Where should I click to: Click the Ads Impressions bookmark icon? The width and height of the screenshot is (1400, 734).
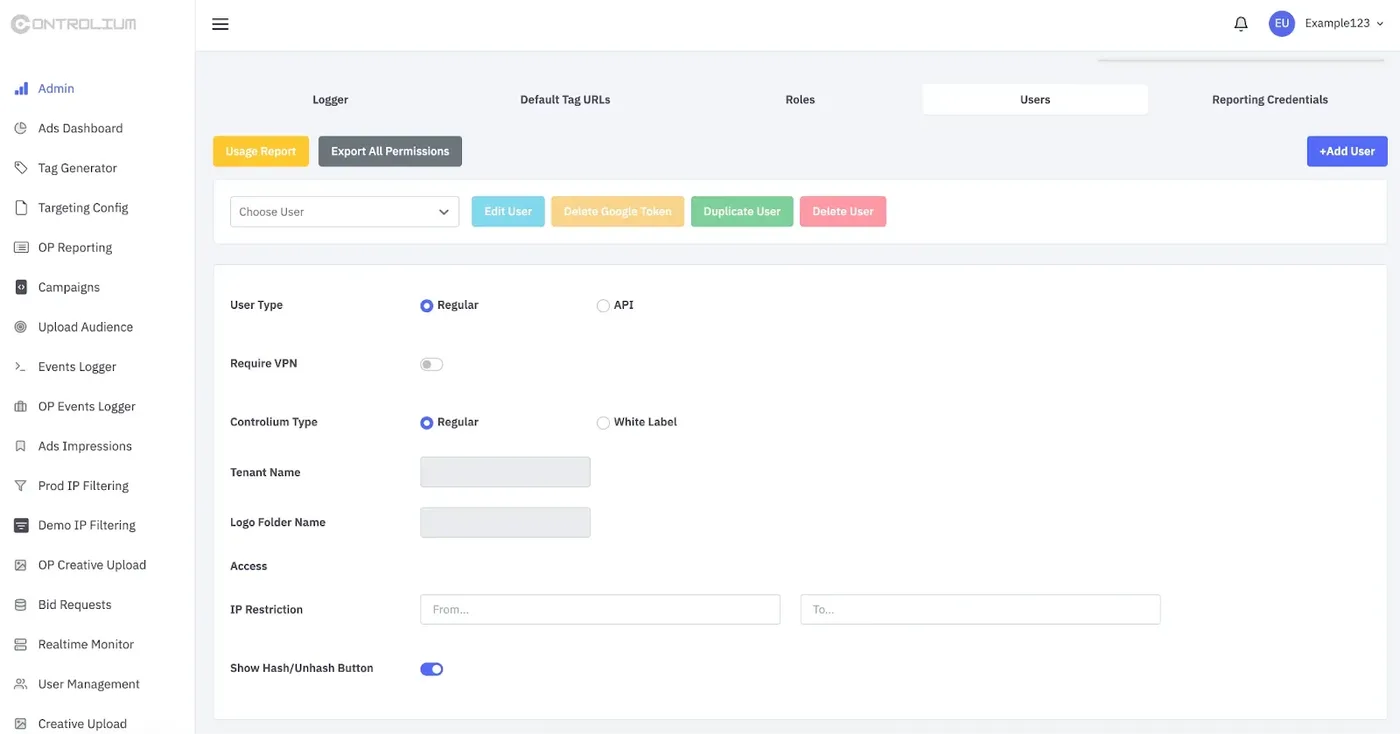21,446
